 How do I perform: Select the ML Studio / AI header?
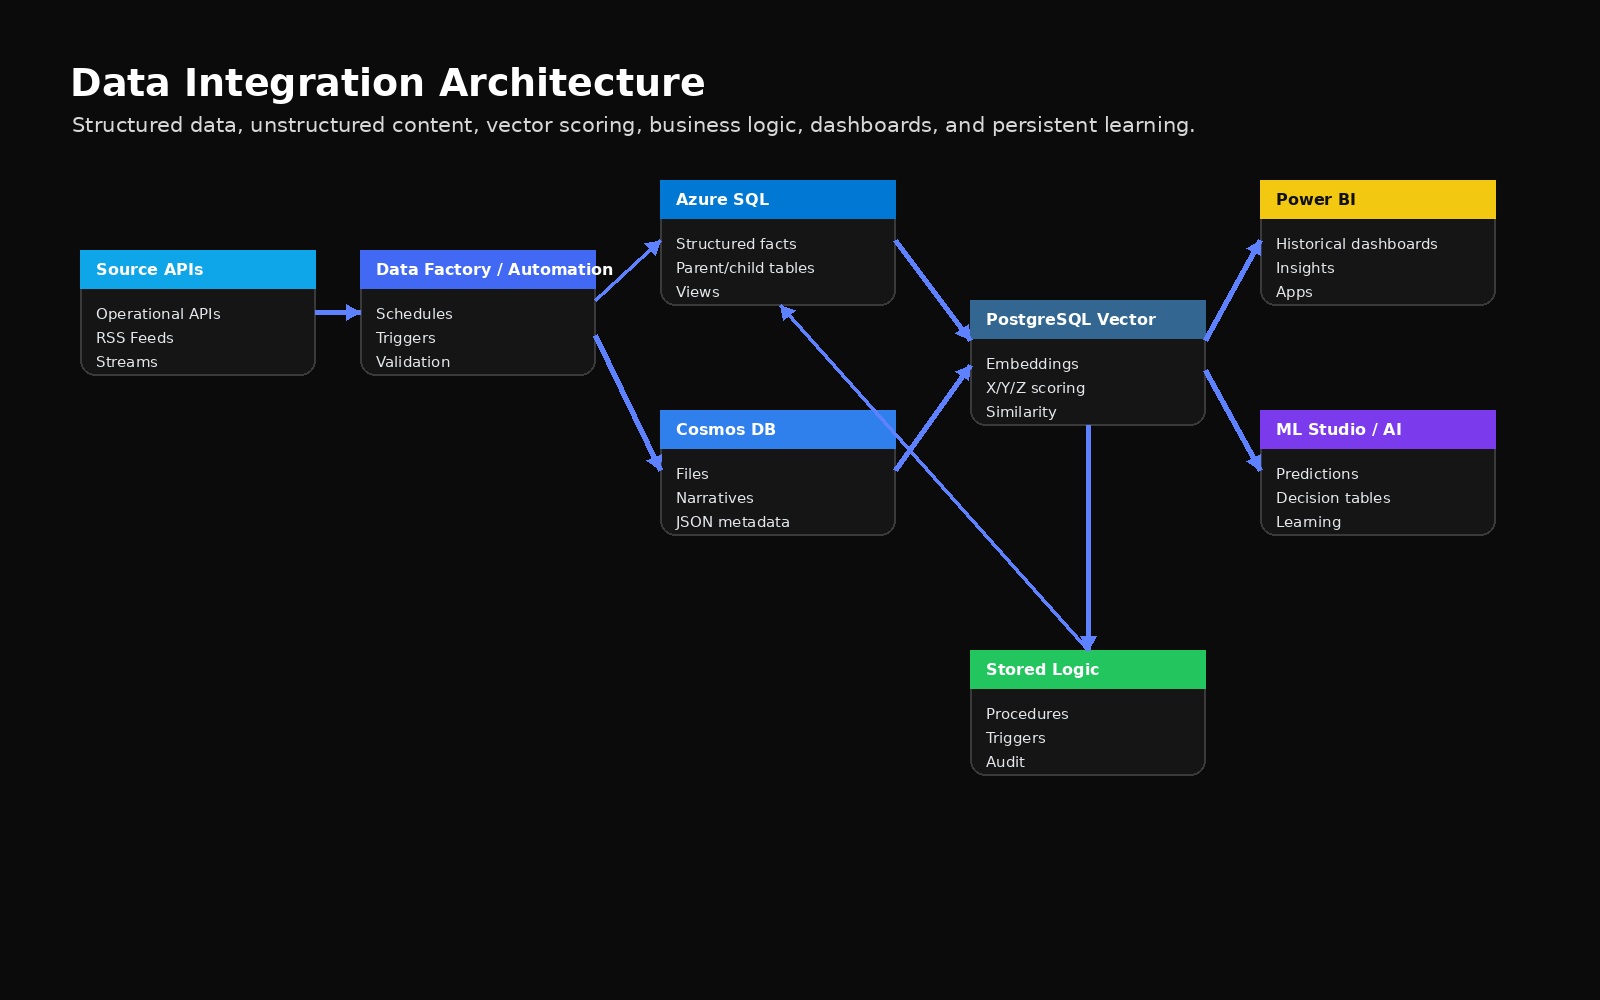tap(1378, 429)
